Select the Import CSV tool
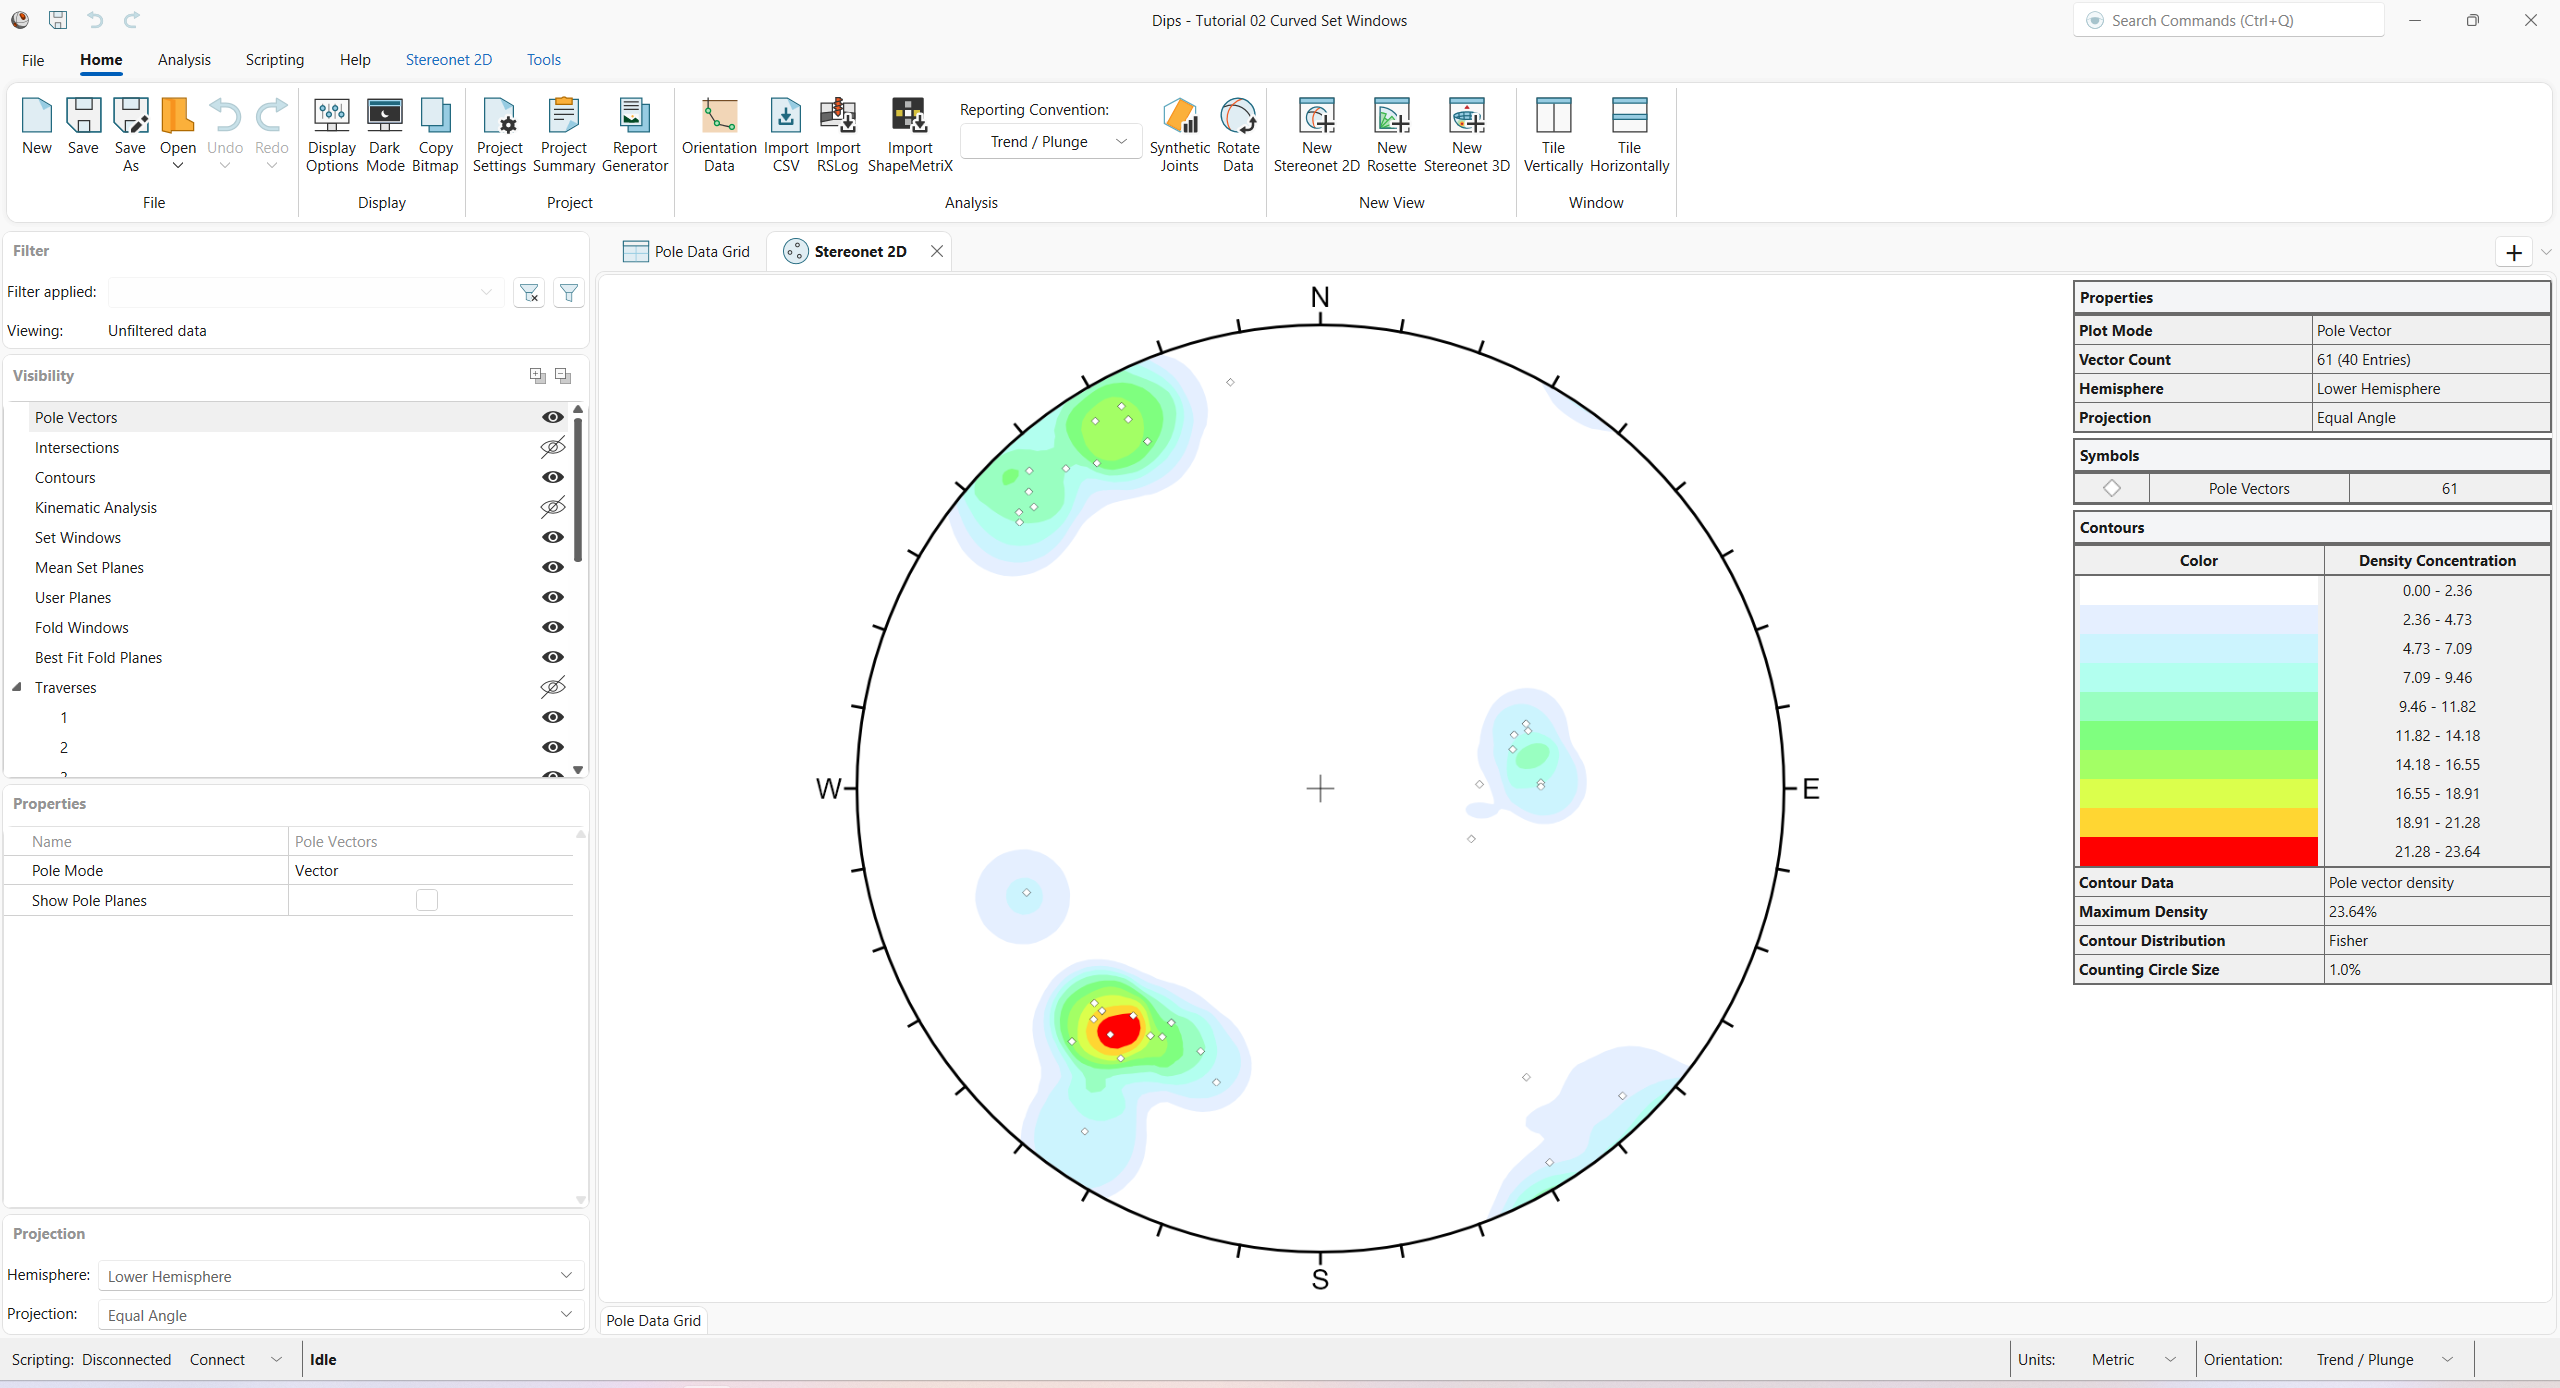 786,133
